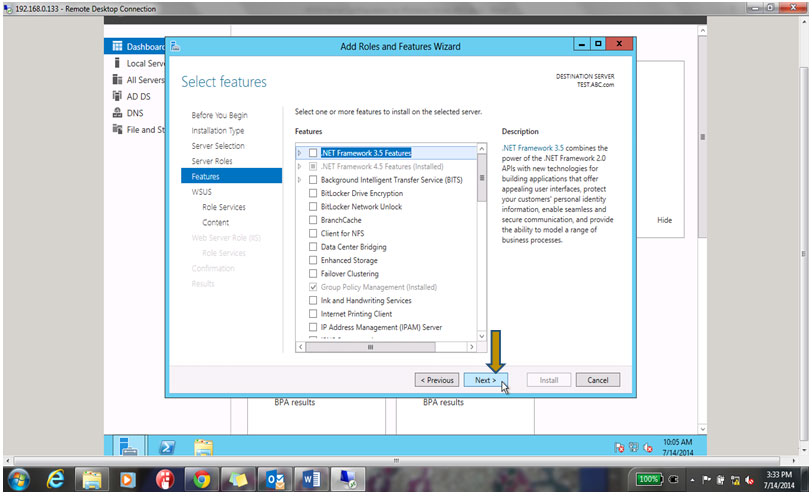Click the Action Center flag tray icon
This screenshot has width=812, height=497.
(706, 480)
